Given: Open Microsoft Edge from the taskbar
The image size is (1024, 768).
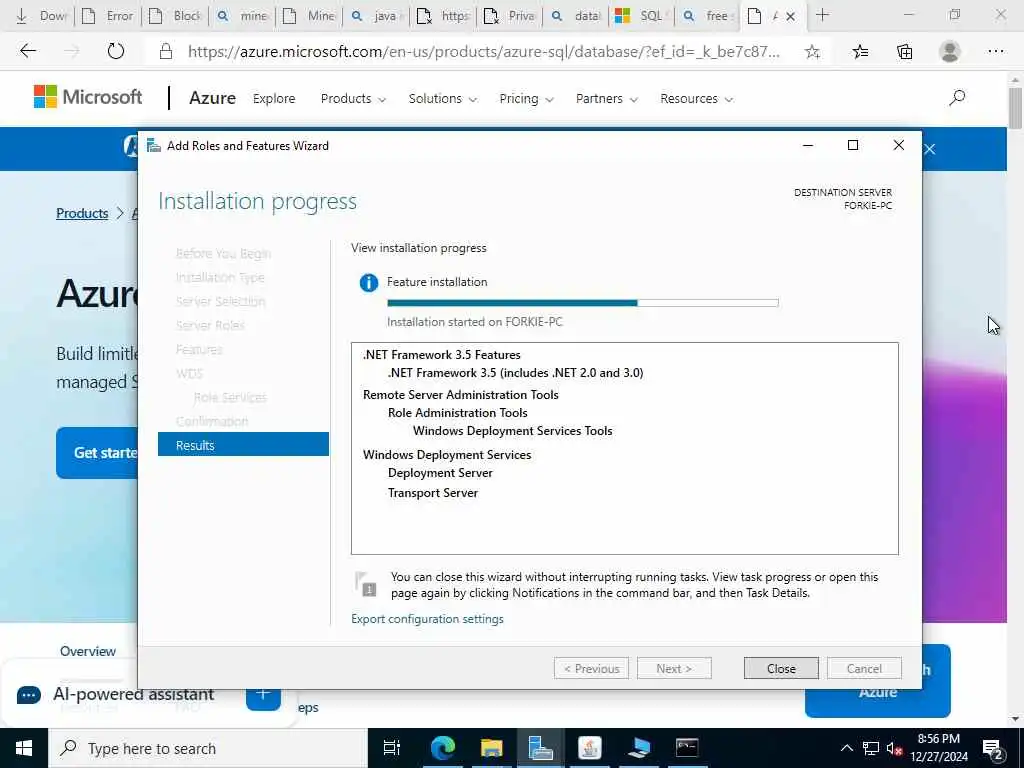Looking at the screenshot, I should pyautogui.click(x=443, y=748).
